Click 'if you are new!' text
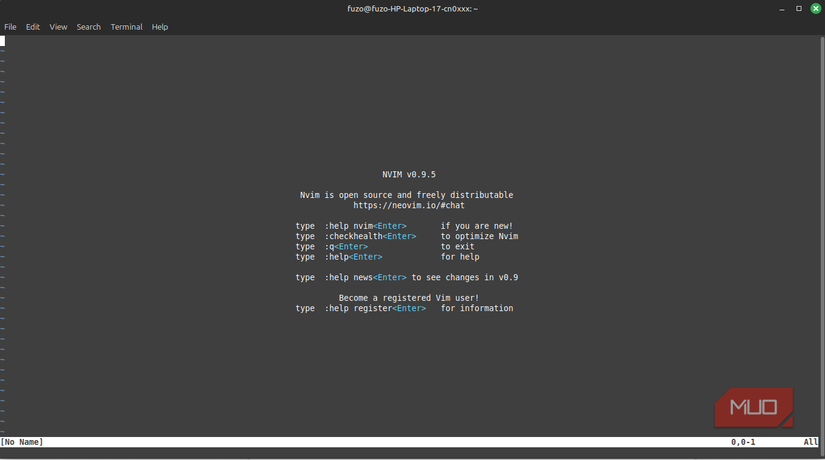 [x=477, y=226]
